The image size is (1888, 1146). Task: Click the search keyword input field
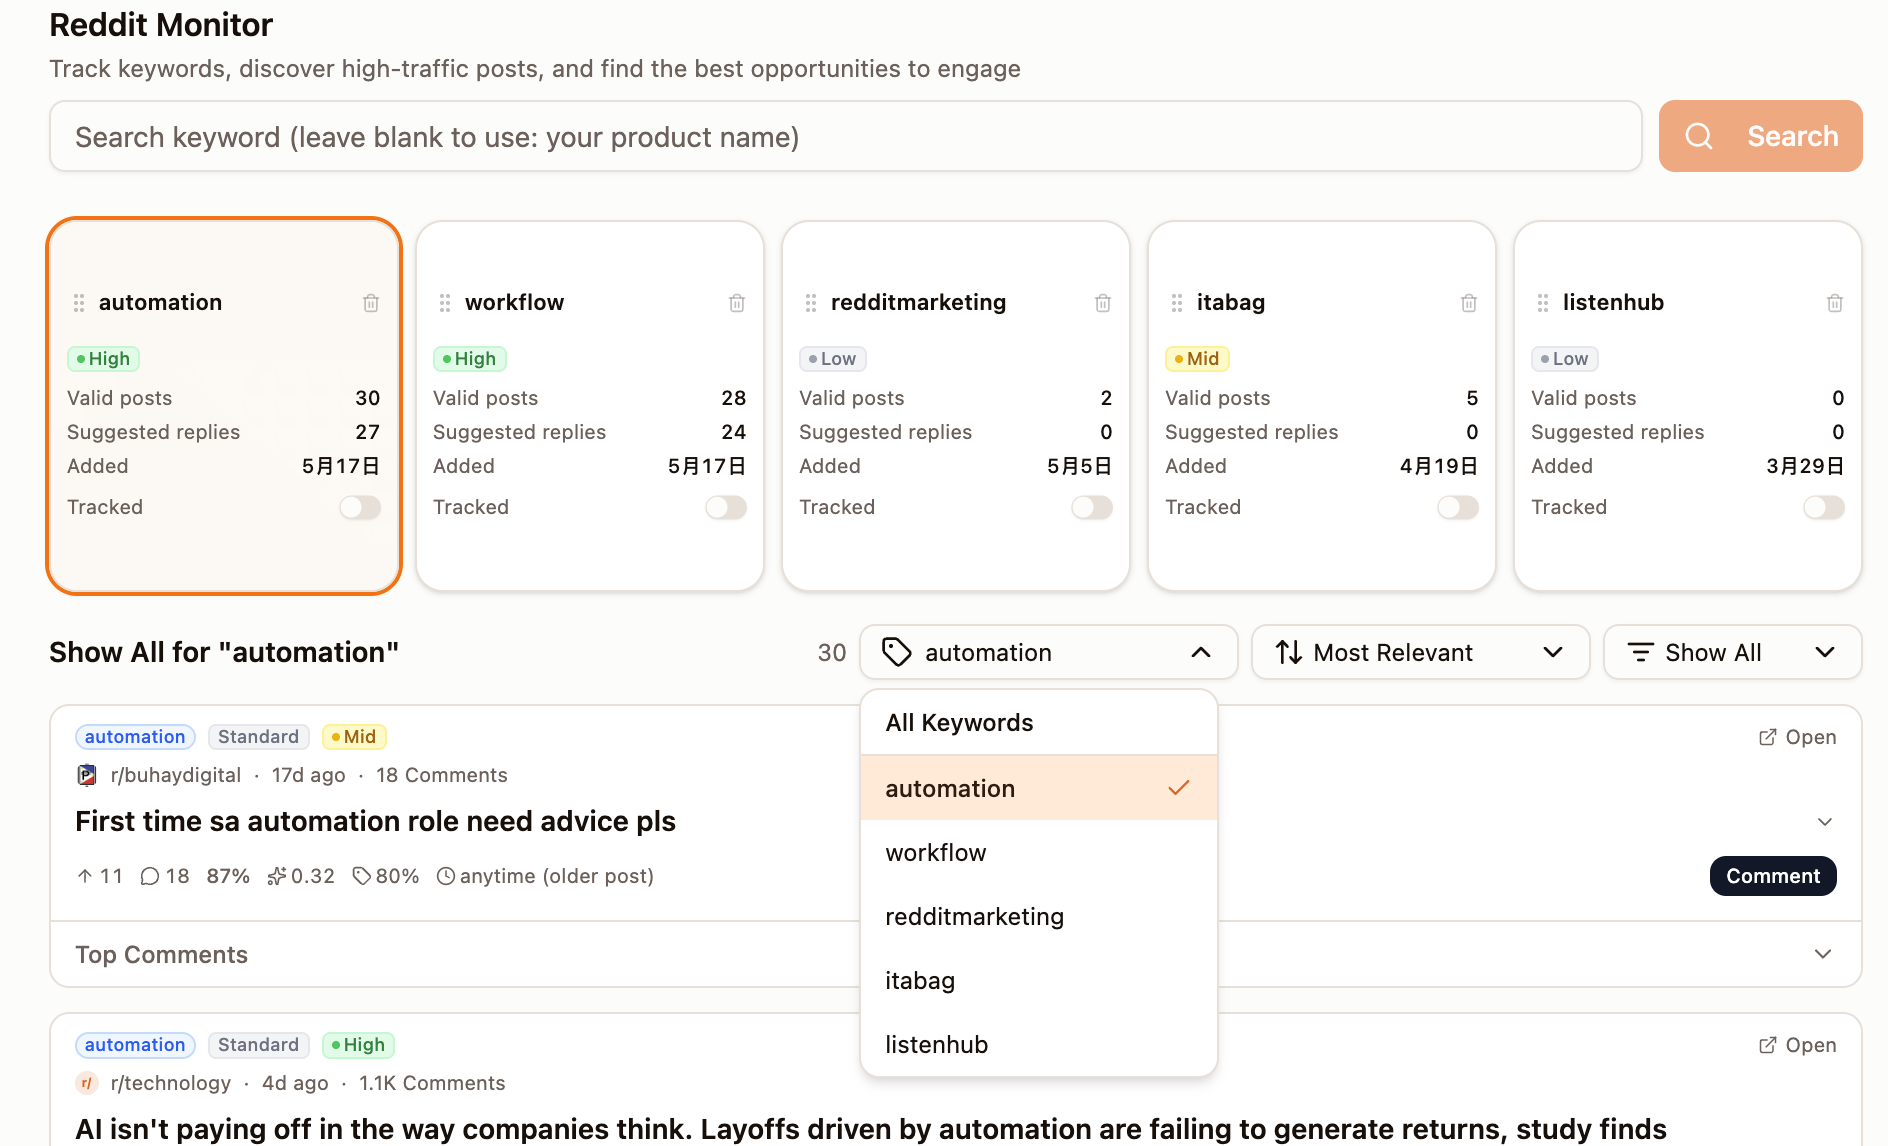pyautogui.click(x=845, y=136)
